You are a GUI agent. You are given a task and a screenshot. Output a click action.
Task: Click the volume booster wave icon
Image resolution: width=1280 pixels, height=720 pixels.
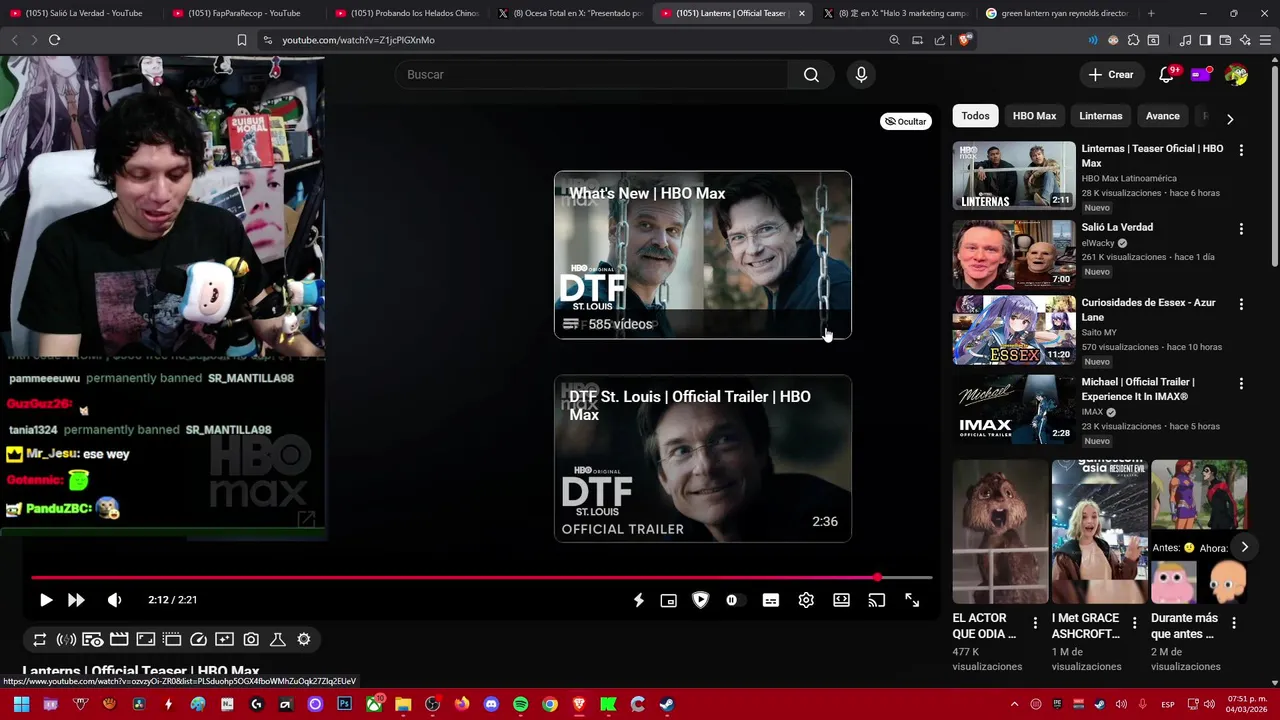point(66,639)
